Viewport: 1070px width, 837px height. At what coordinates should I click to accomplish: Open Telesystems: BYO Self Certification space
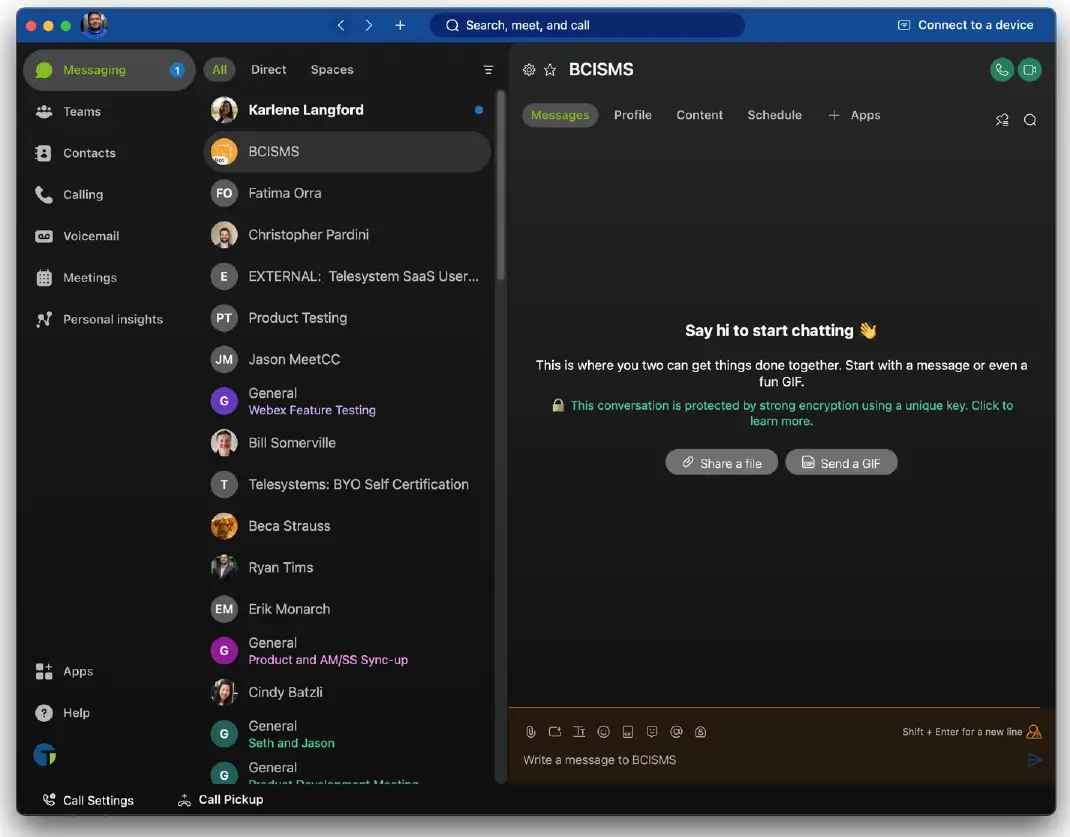pos(347,484)
